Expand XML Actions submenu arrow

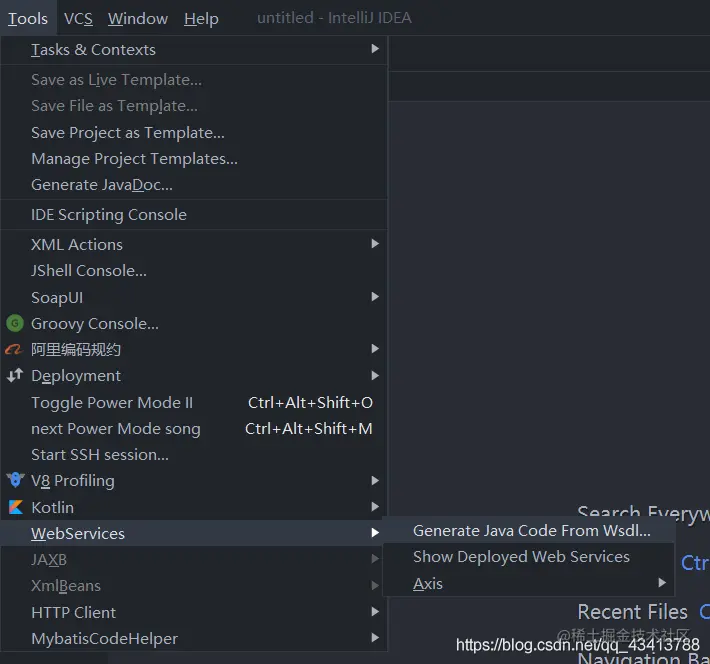coord(375,244)
